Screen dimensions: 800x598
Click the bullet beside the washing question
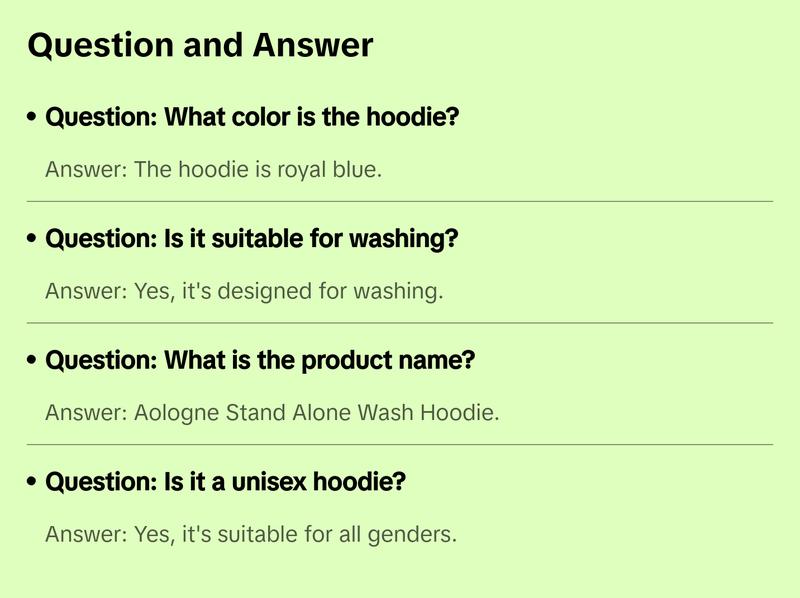32,240
